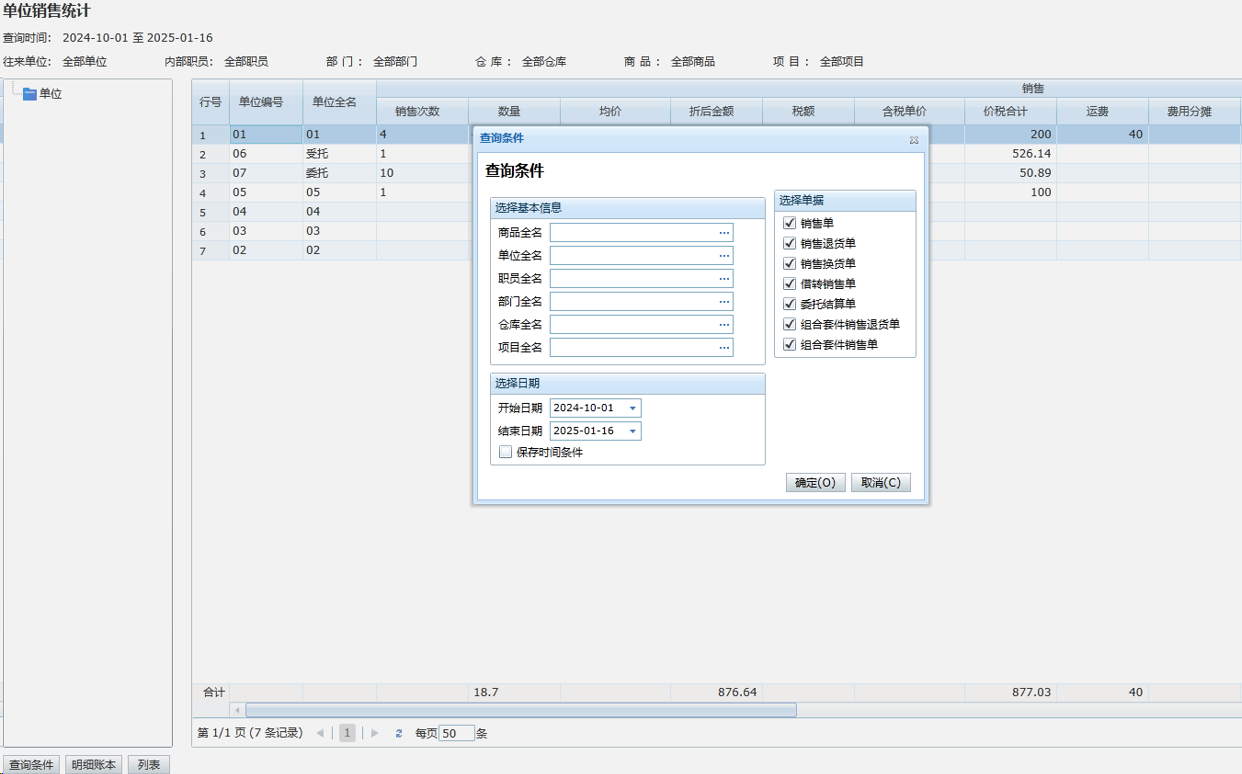Click ellipsis icon beside 商品全名 field
Screen dimensions: 1242x774
click(x=724, y=233)
